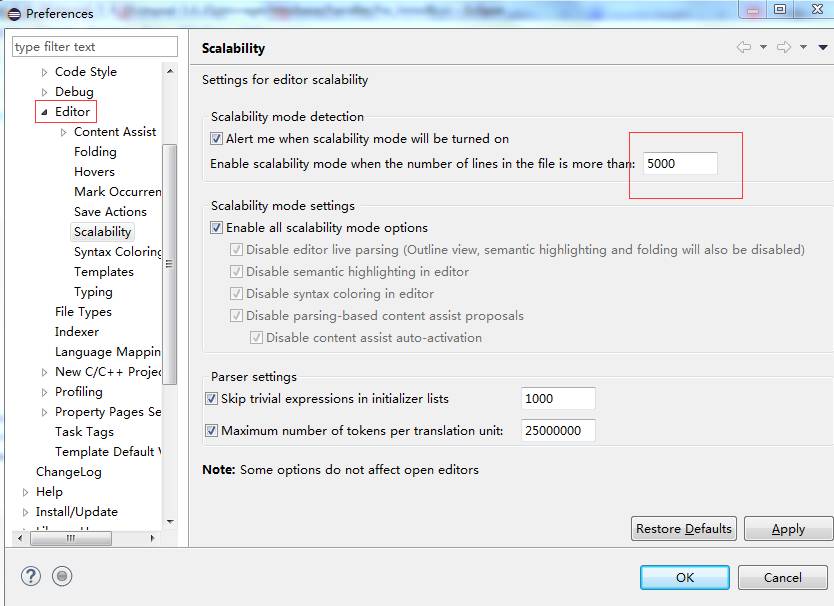Expand the Profiling tree node
This screenshot has width=834, height=606.
click(x=44, y=392)
